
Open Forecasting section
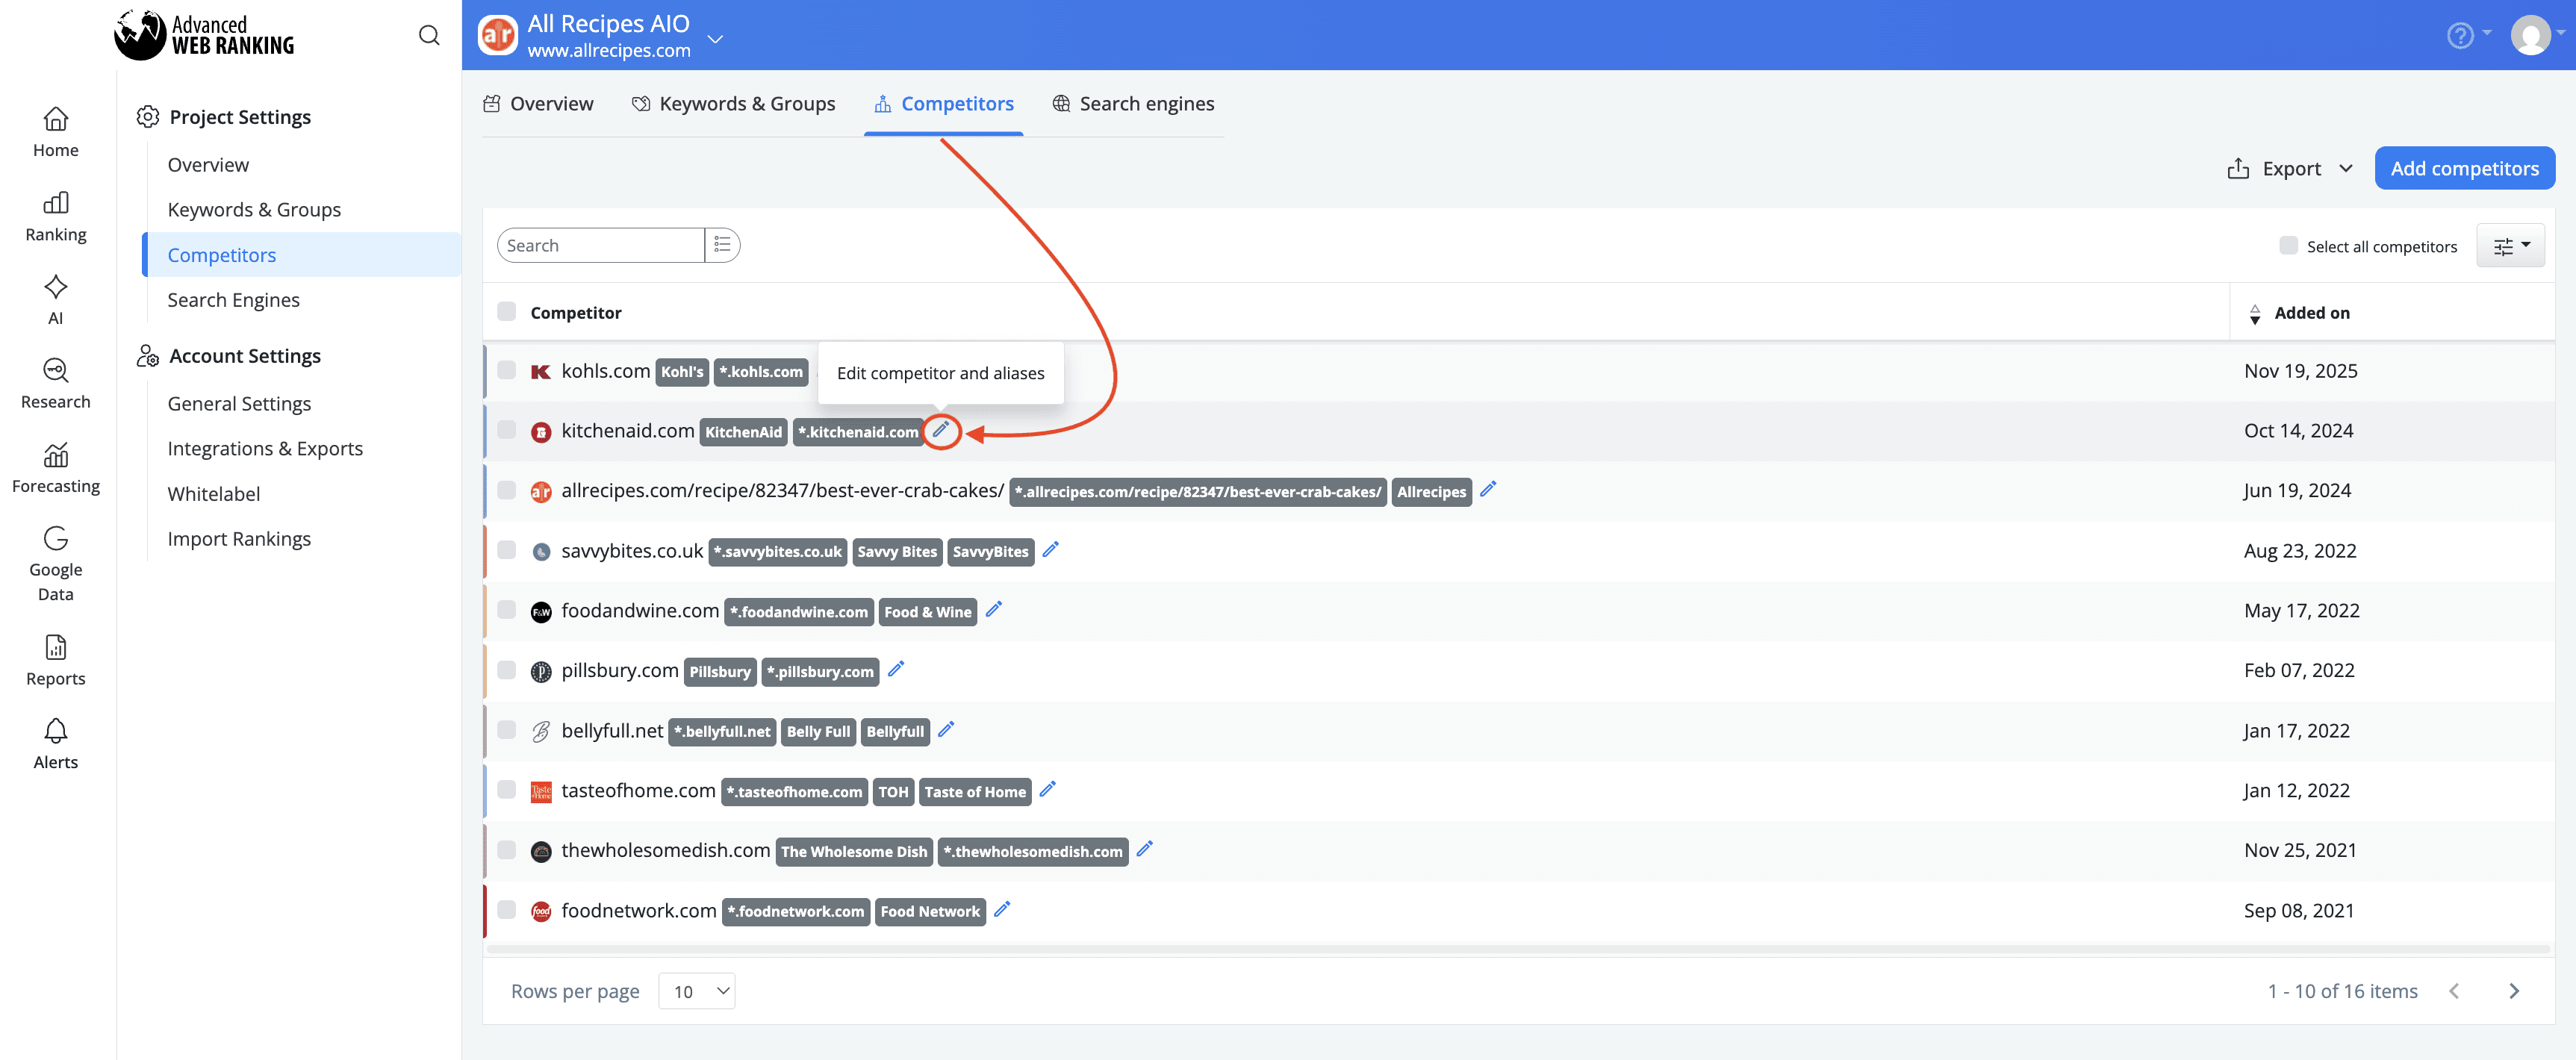(56, 468)
